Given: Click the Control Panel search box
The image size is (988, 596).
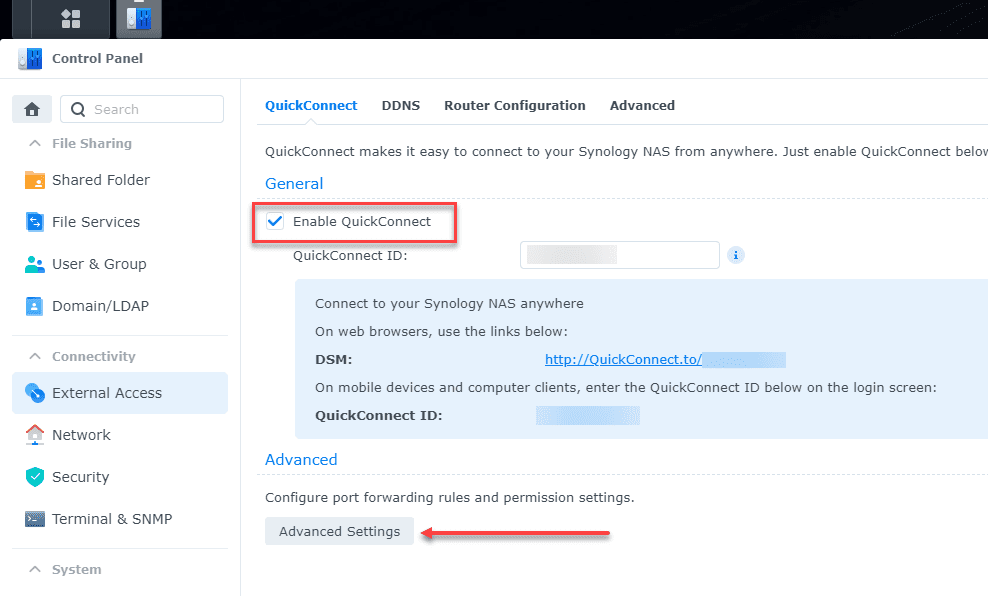Looking at the screenshot, I should pos(142,109).
